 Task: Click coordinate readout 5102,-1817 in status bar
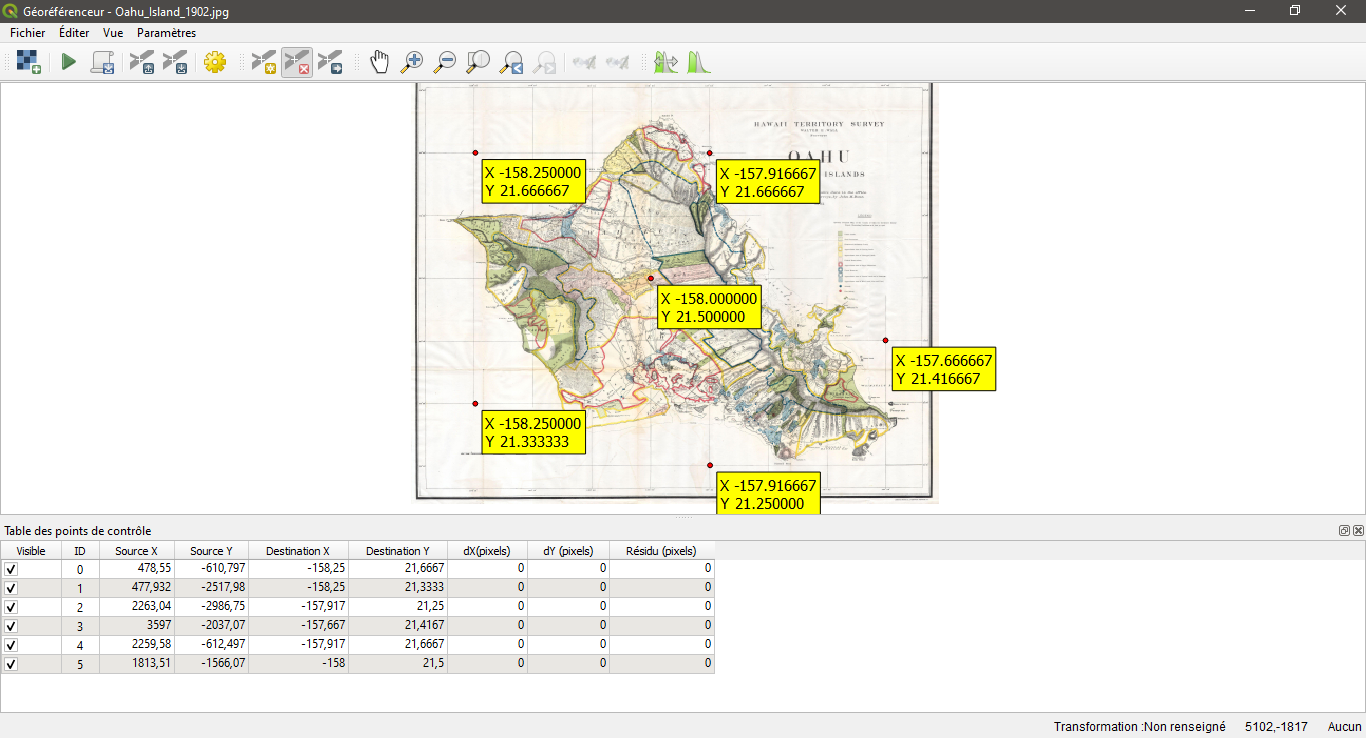tap(1276, 727)
